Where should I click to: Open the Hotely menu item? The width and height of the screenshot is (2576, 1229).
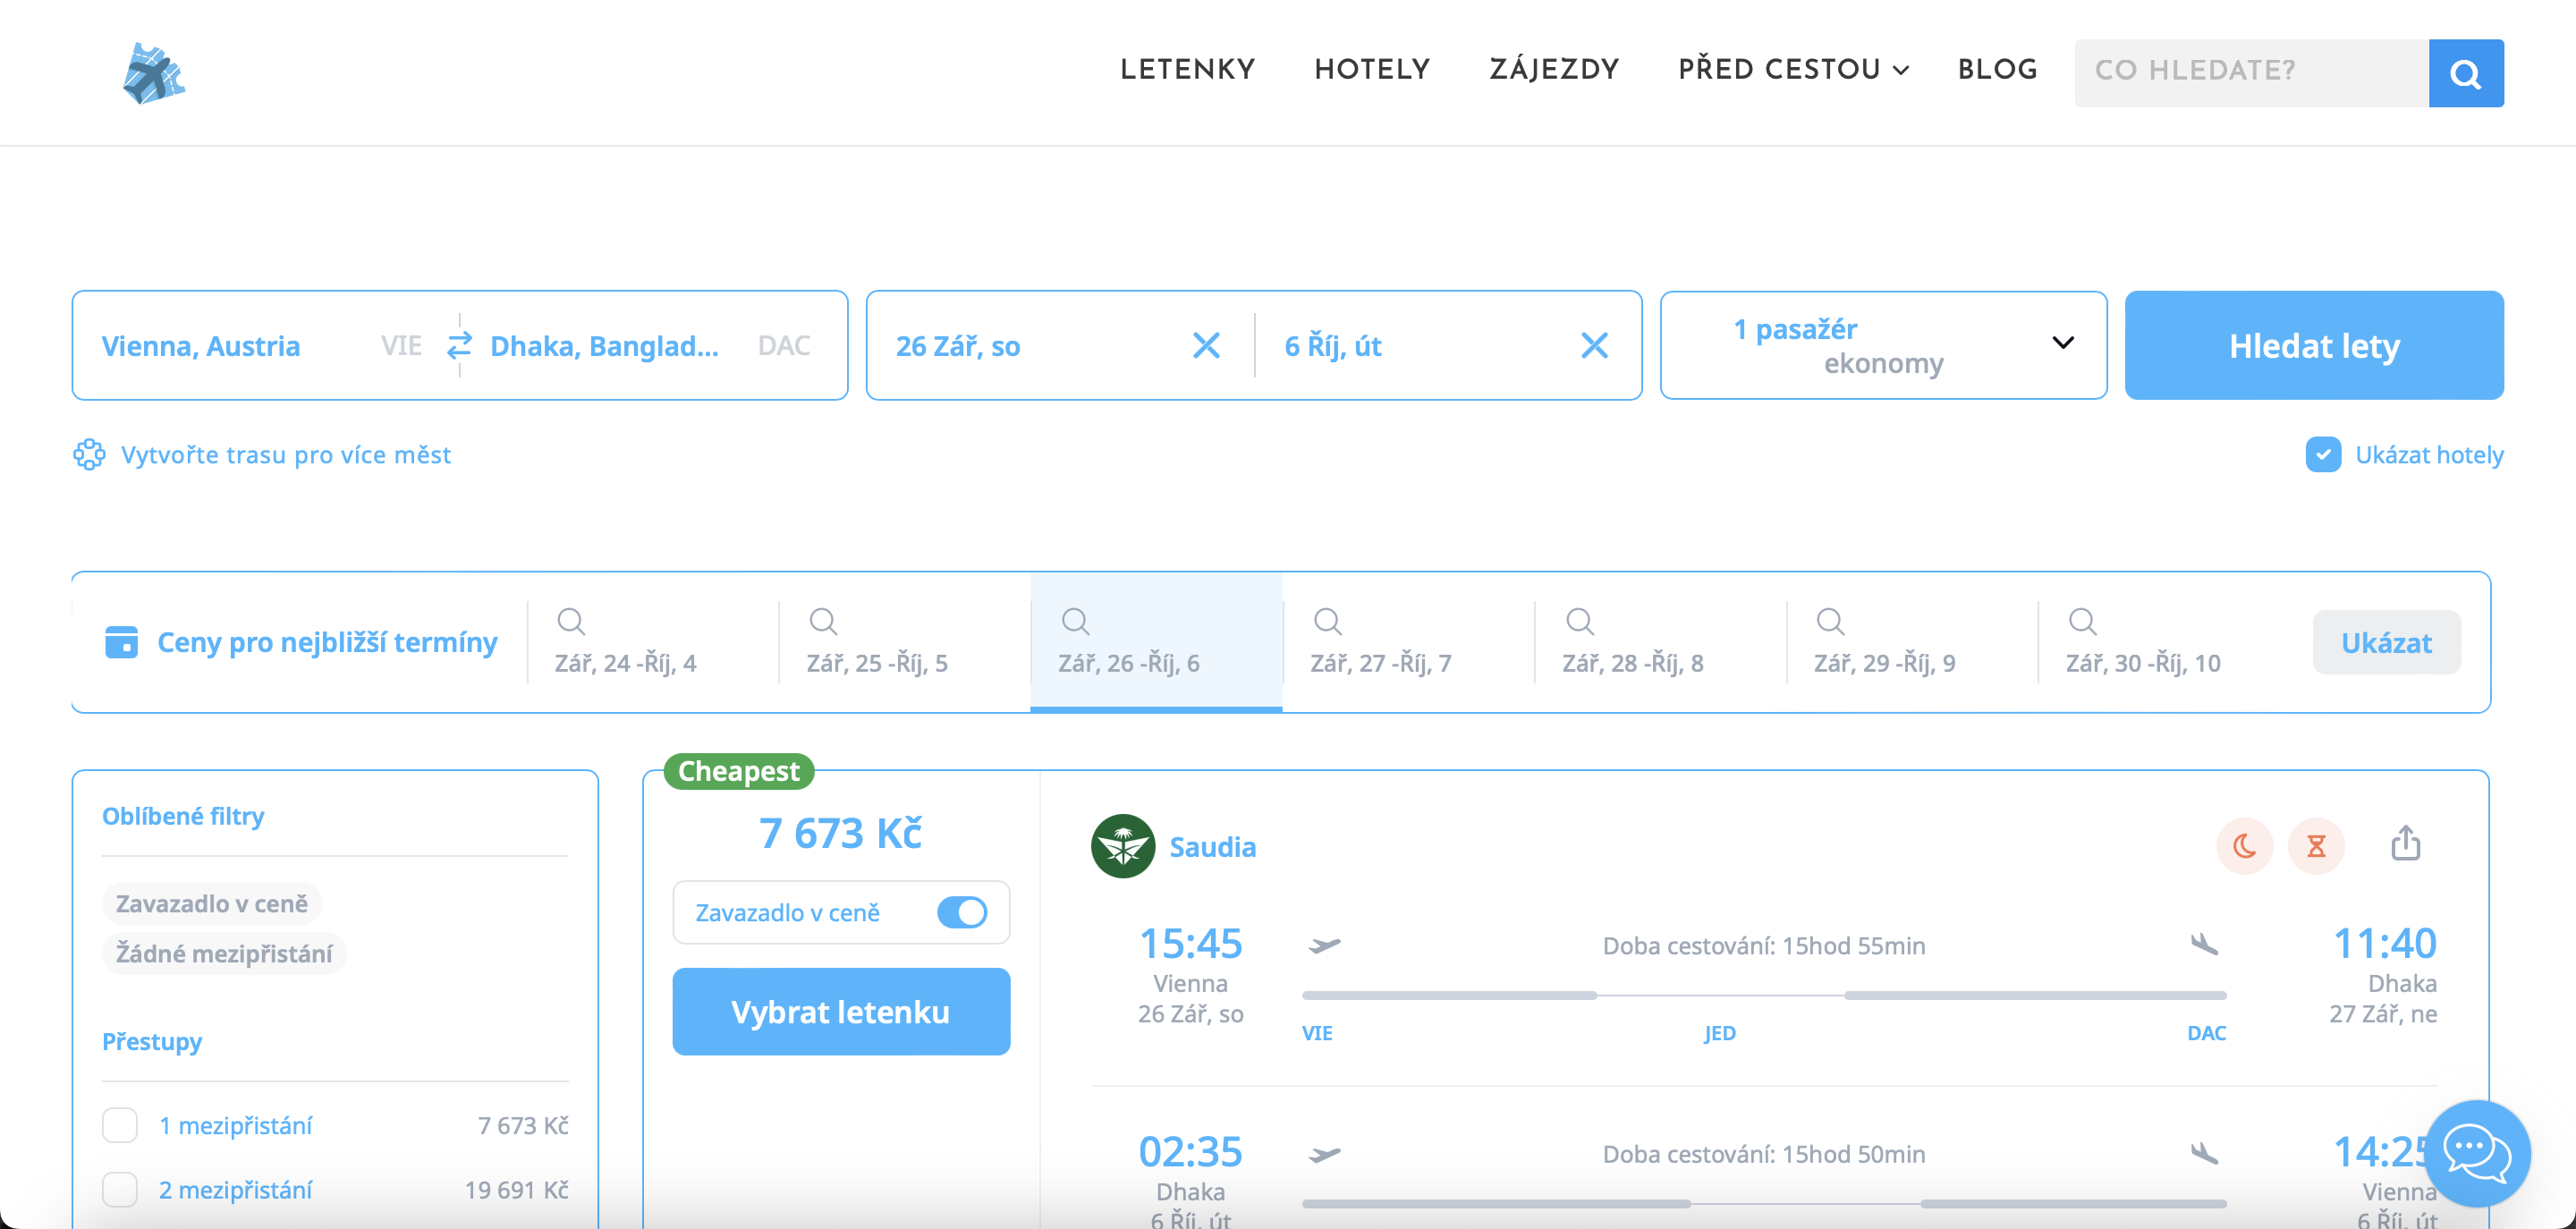[x=1371, y=69]
